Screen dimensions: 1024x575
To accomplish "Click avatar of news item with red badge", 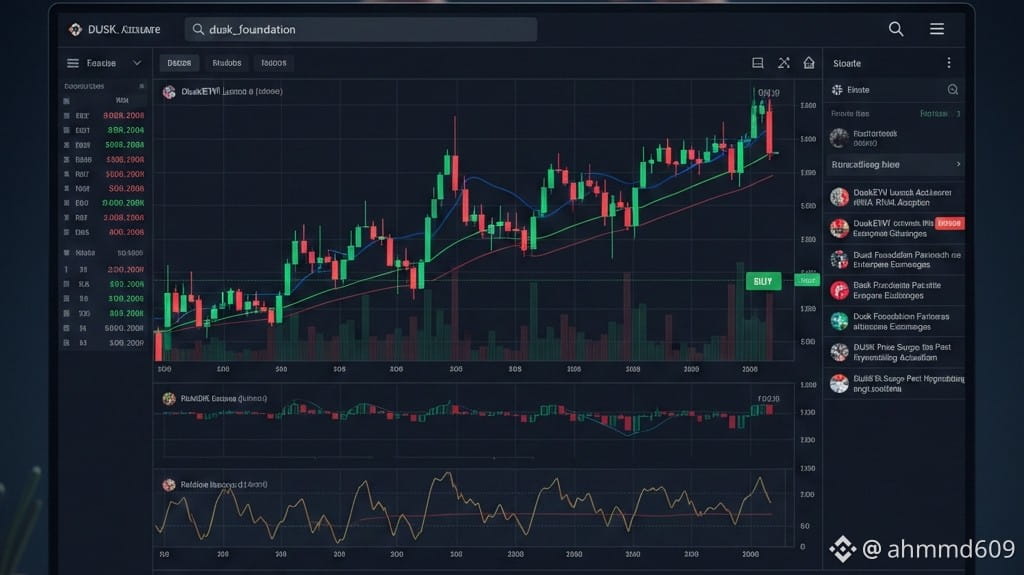I will click(x=839, y=228).
